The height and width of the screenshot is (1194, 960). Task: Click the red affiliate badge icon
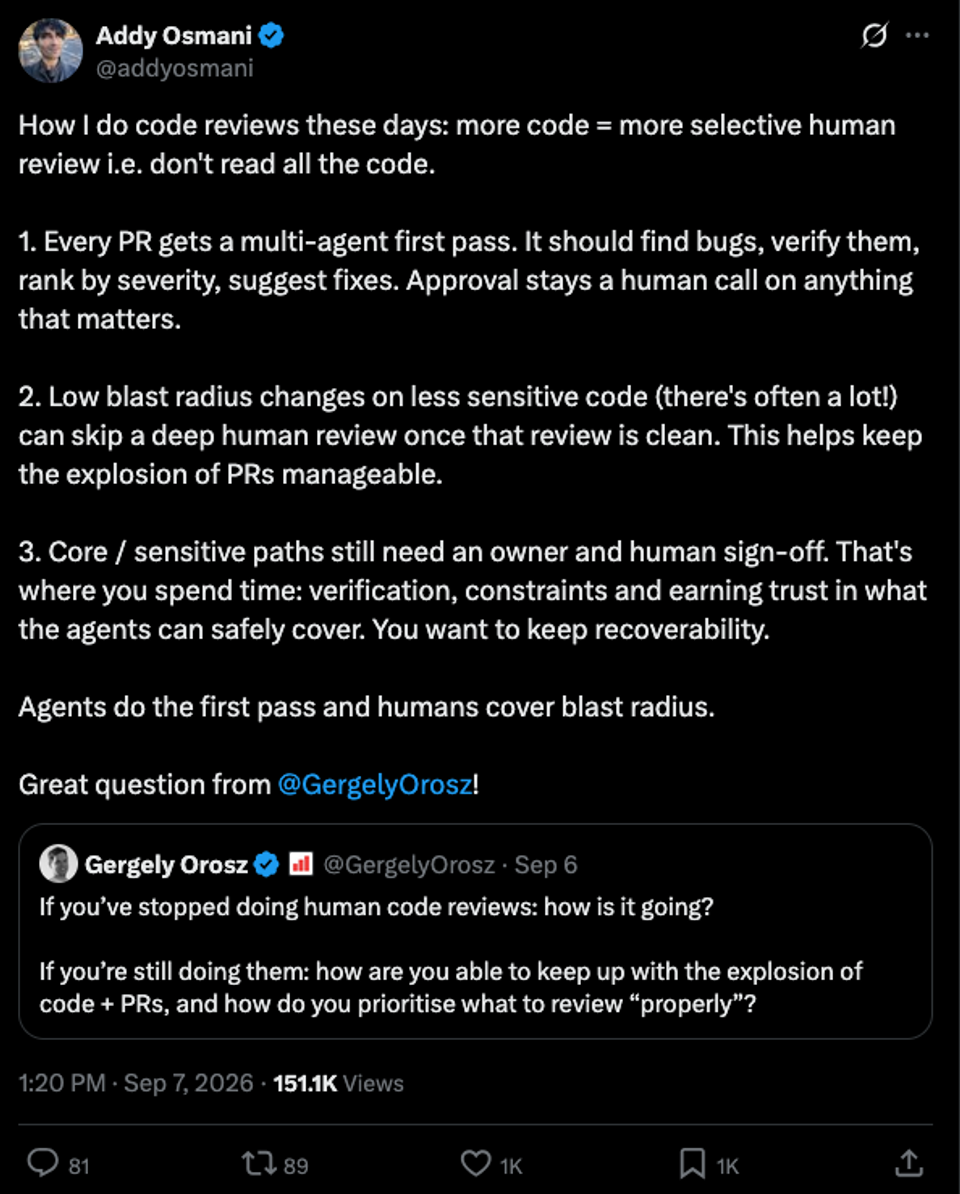(x=301, y=864)
